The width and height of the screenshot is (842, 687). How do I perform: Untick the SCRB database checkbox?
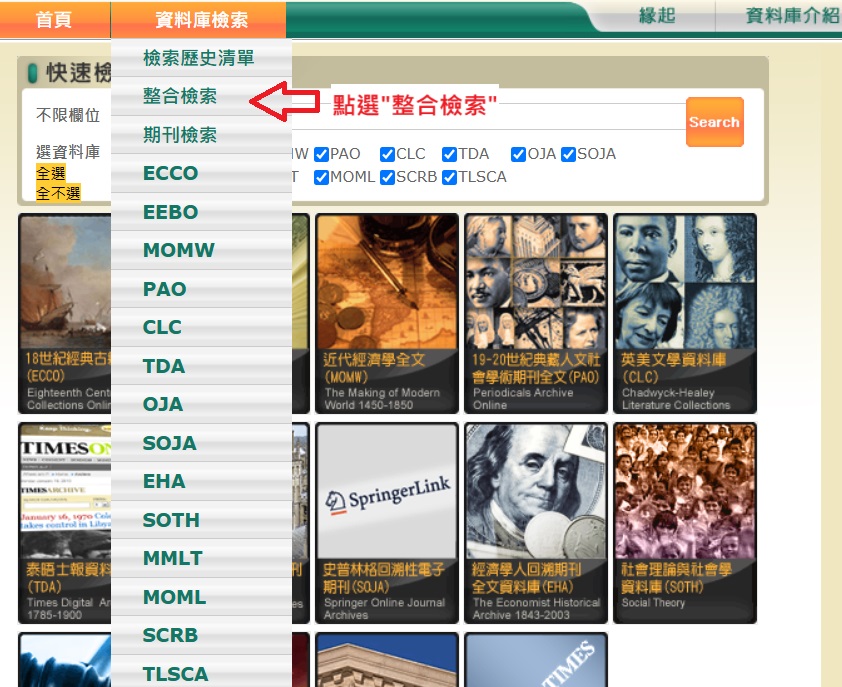pyautogui.click(x=387, y=178)
